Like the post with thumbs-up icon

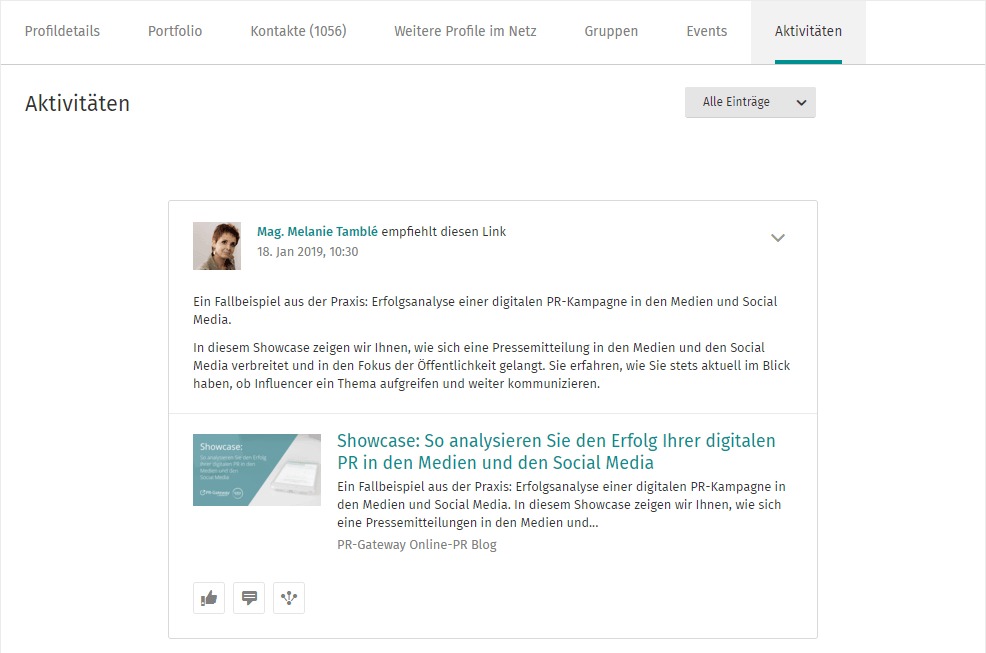209,598
